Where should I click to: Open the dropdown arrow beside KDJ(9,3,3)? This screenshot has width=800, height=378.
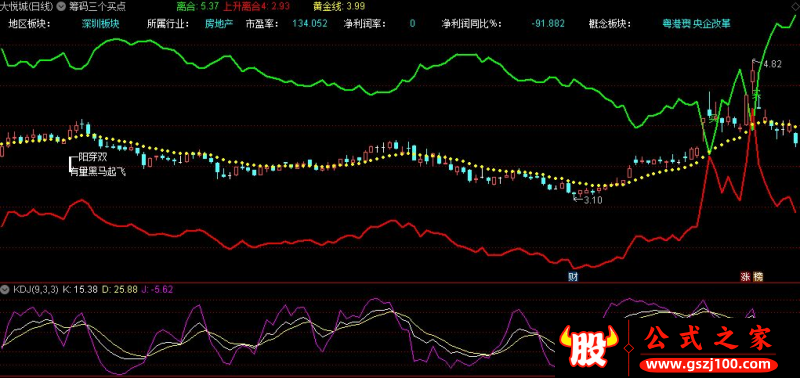click(6, 290)
